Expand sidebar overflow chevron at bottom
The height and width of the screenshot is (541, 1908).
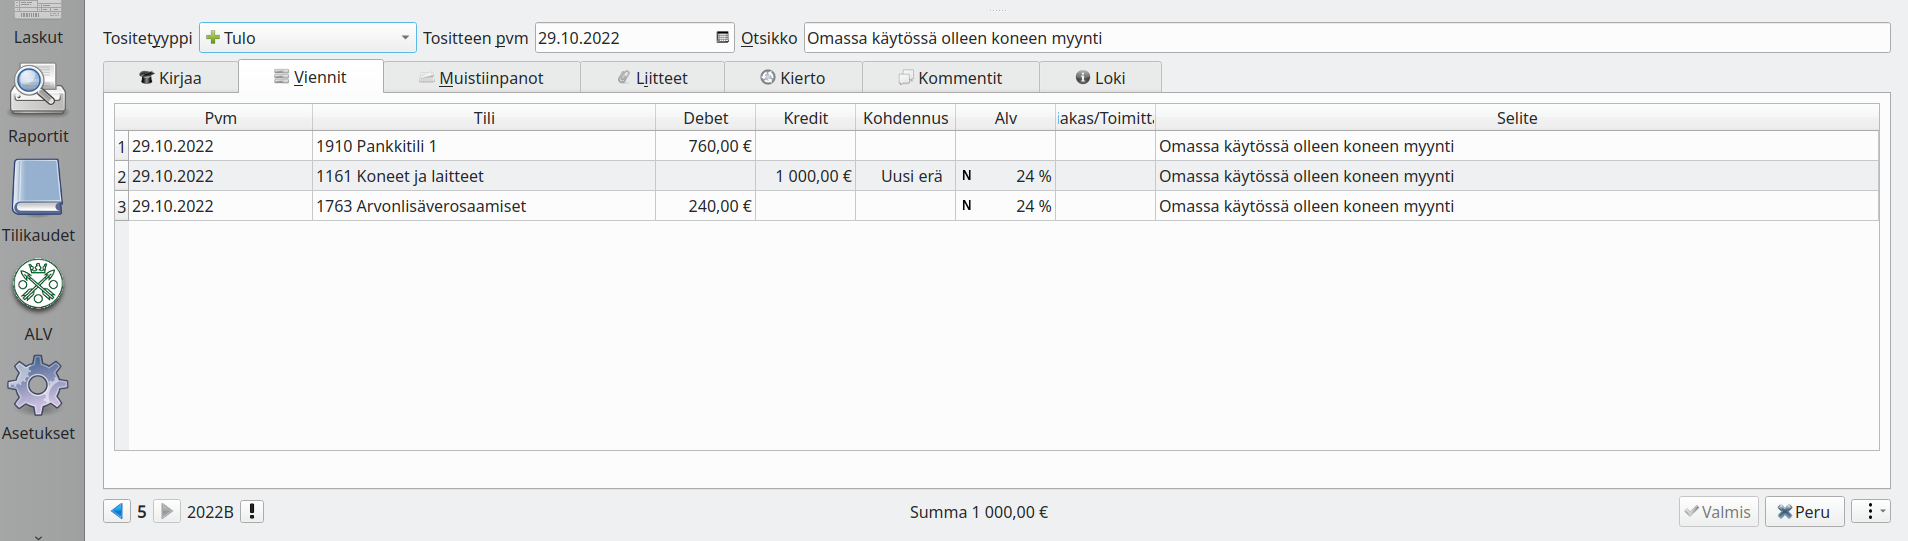click(38, 536)
